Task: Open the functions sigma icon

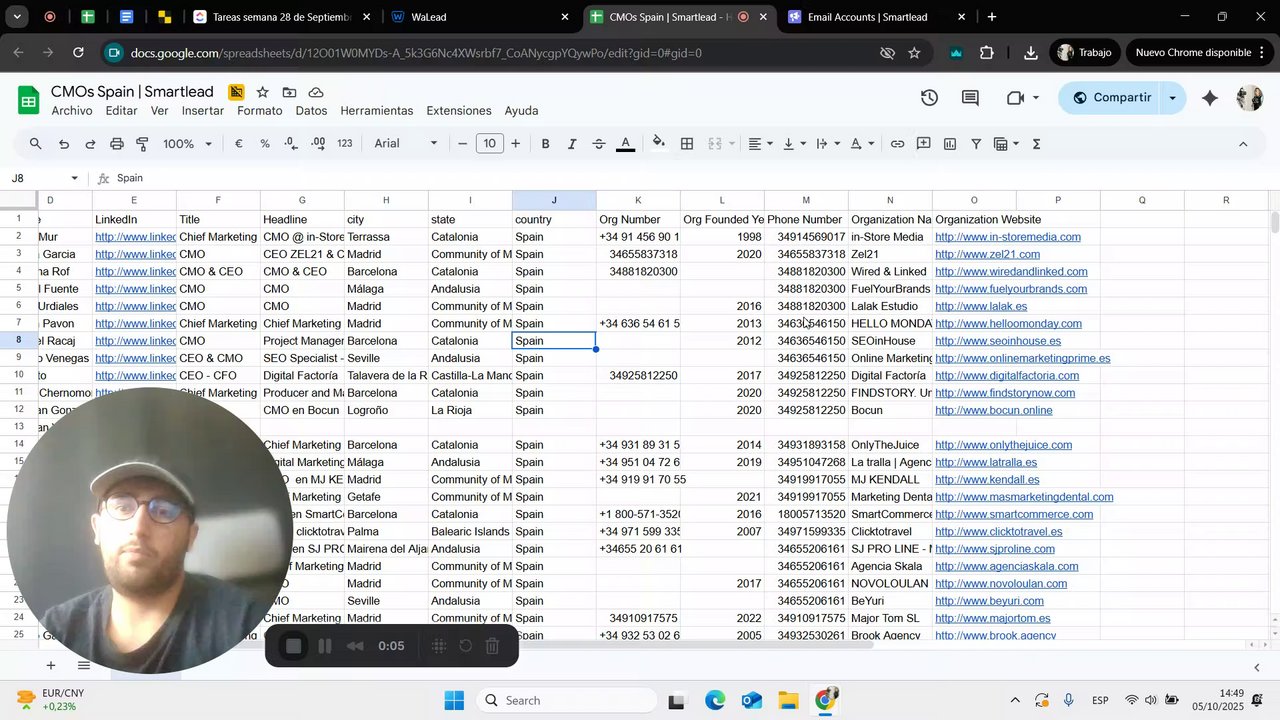Action: tap(1036, 144)
